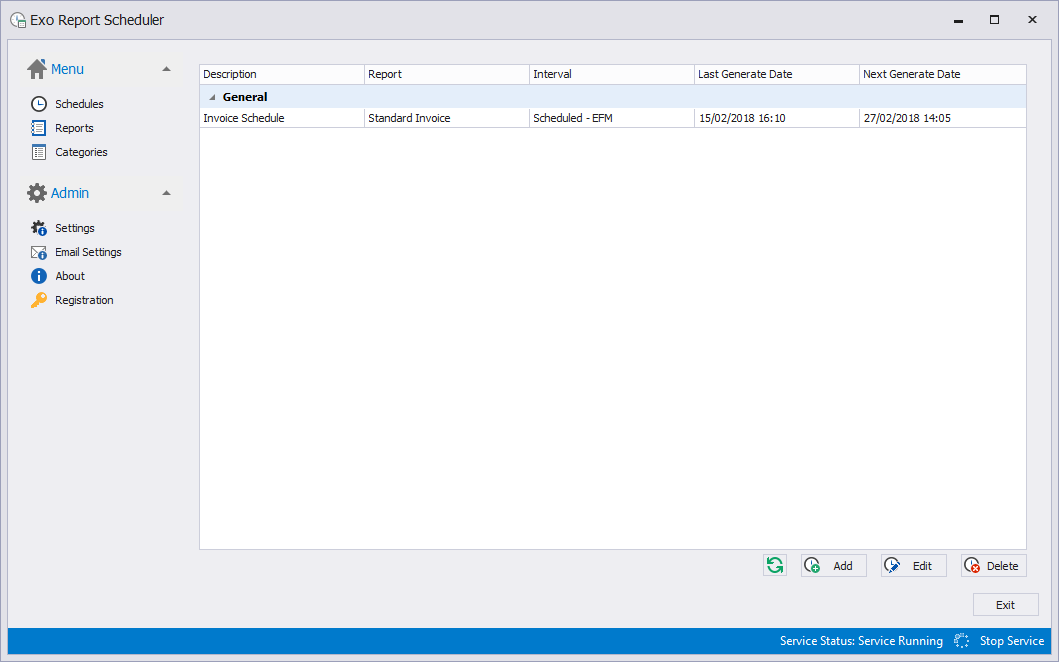
Task: Stop the running service
Action: (x=1011, y=641)
